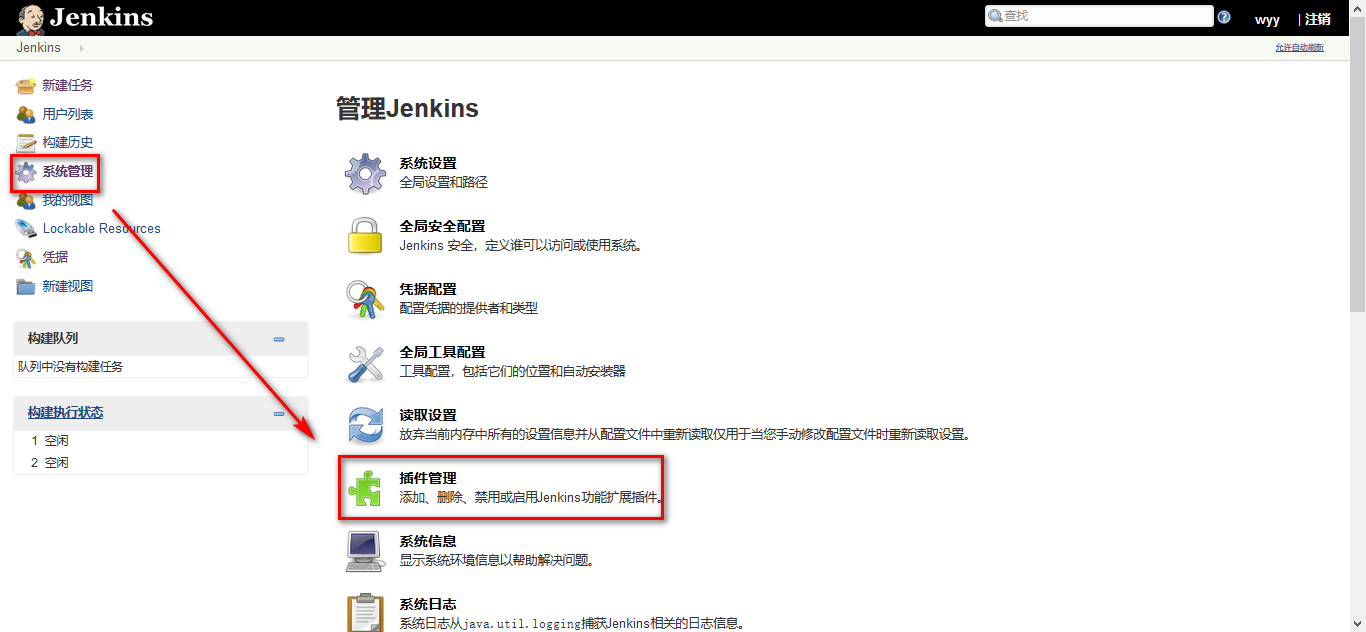Open the 全局工具配置 link

click(x=442, y=352)
